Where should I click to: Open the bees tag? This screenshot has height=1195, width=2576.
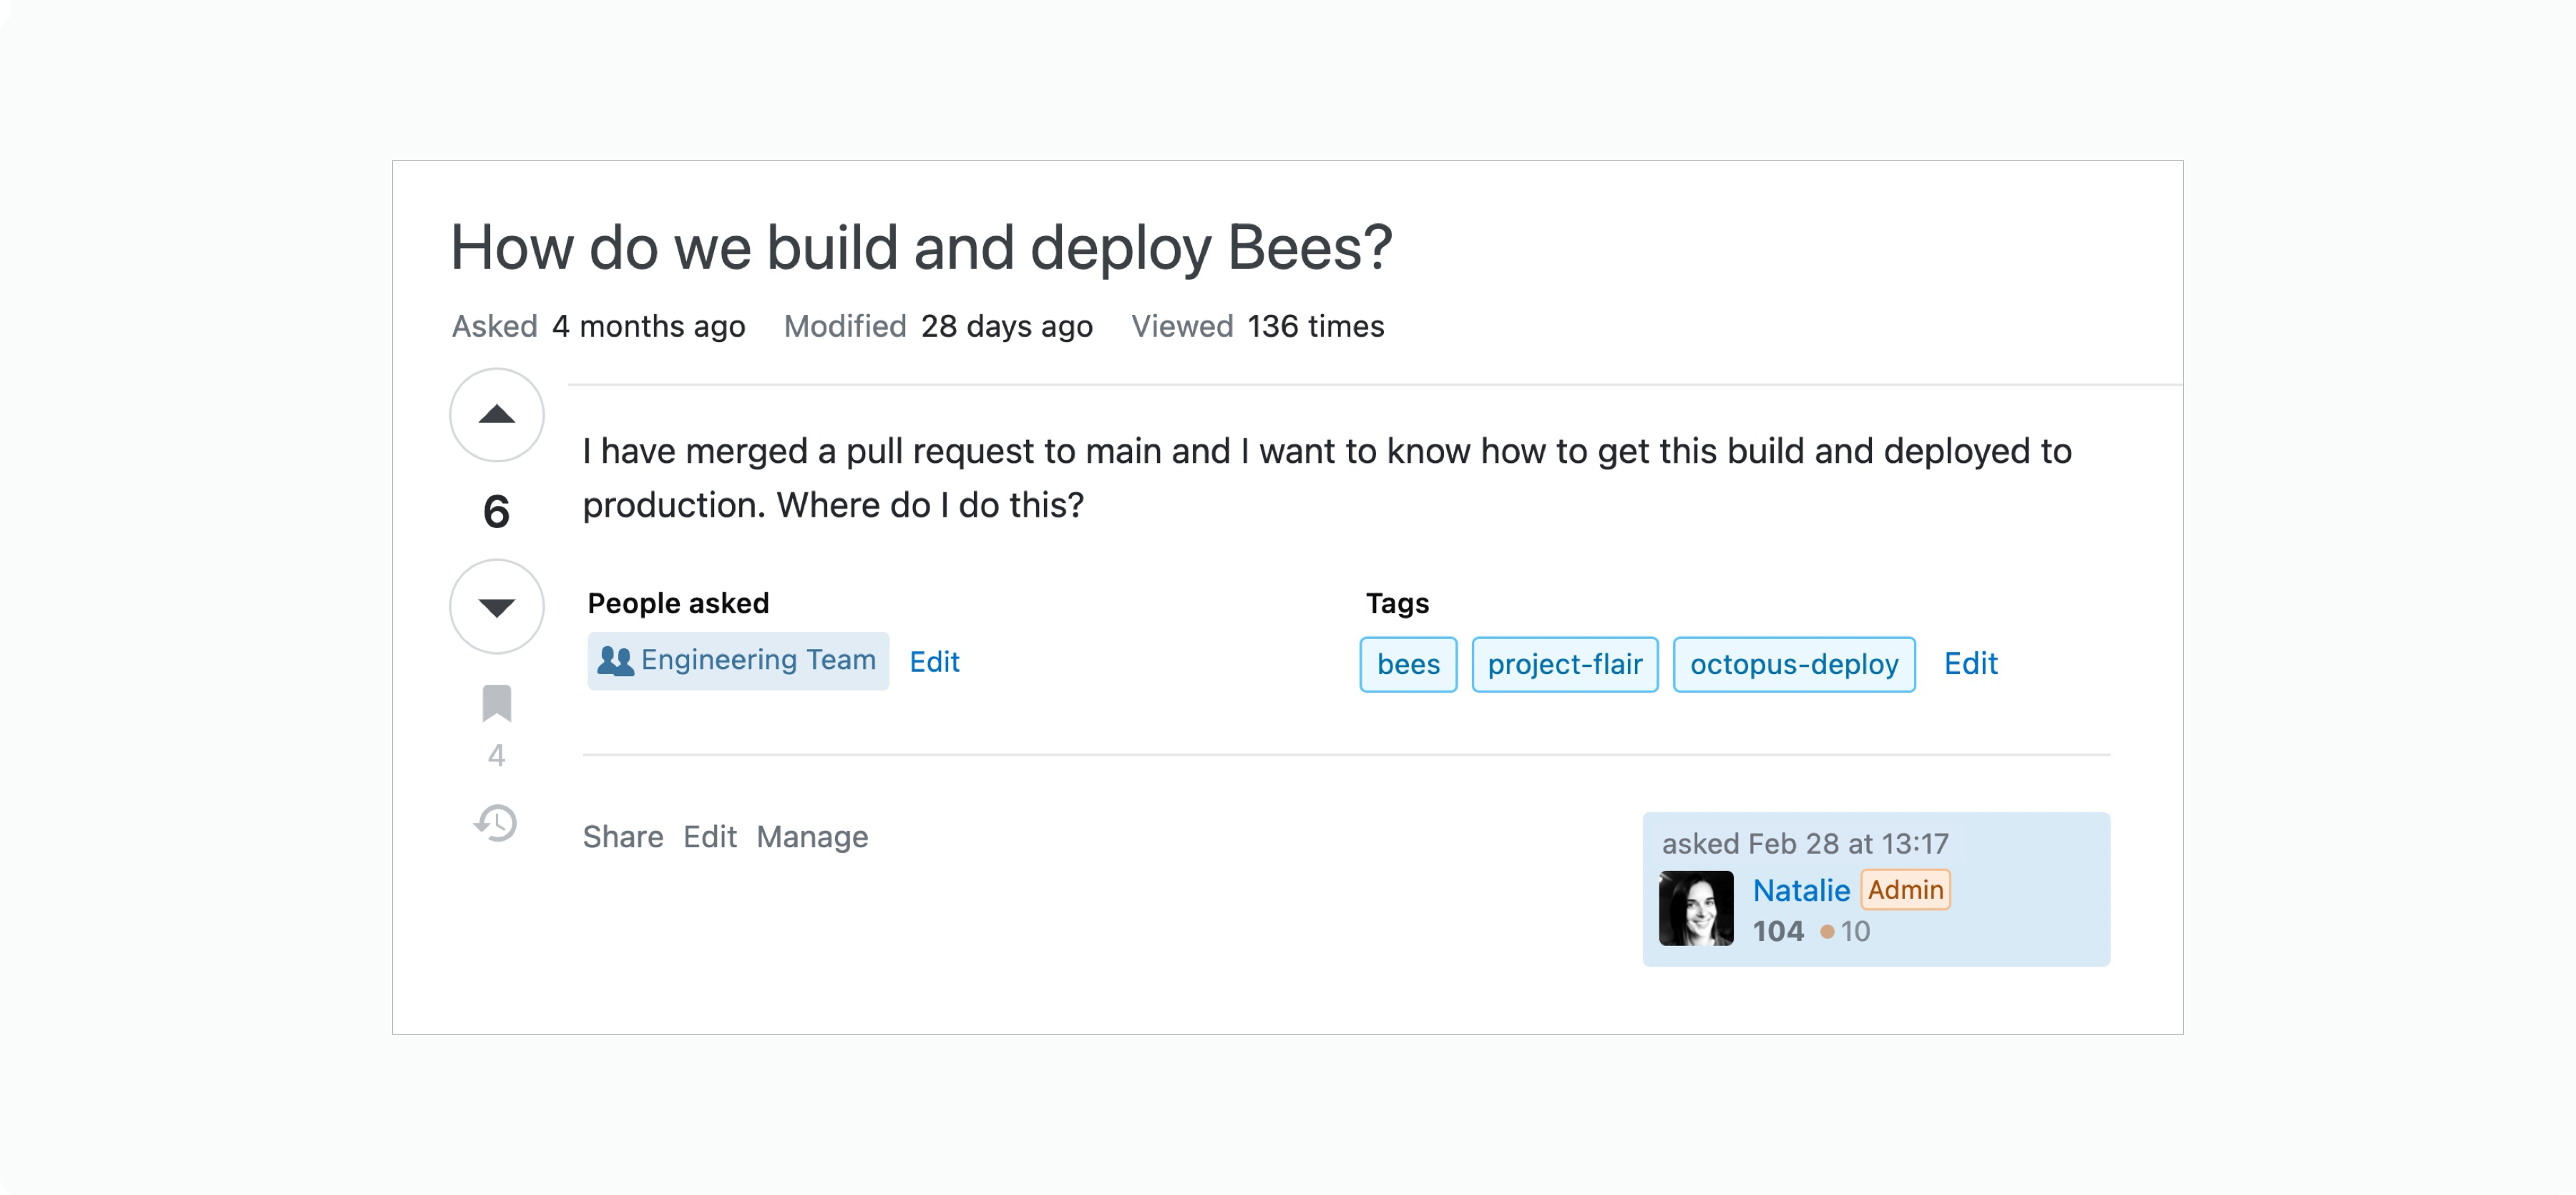tap(1407, 664)
